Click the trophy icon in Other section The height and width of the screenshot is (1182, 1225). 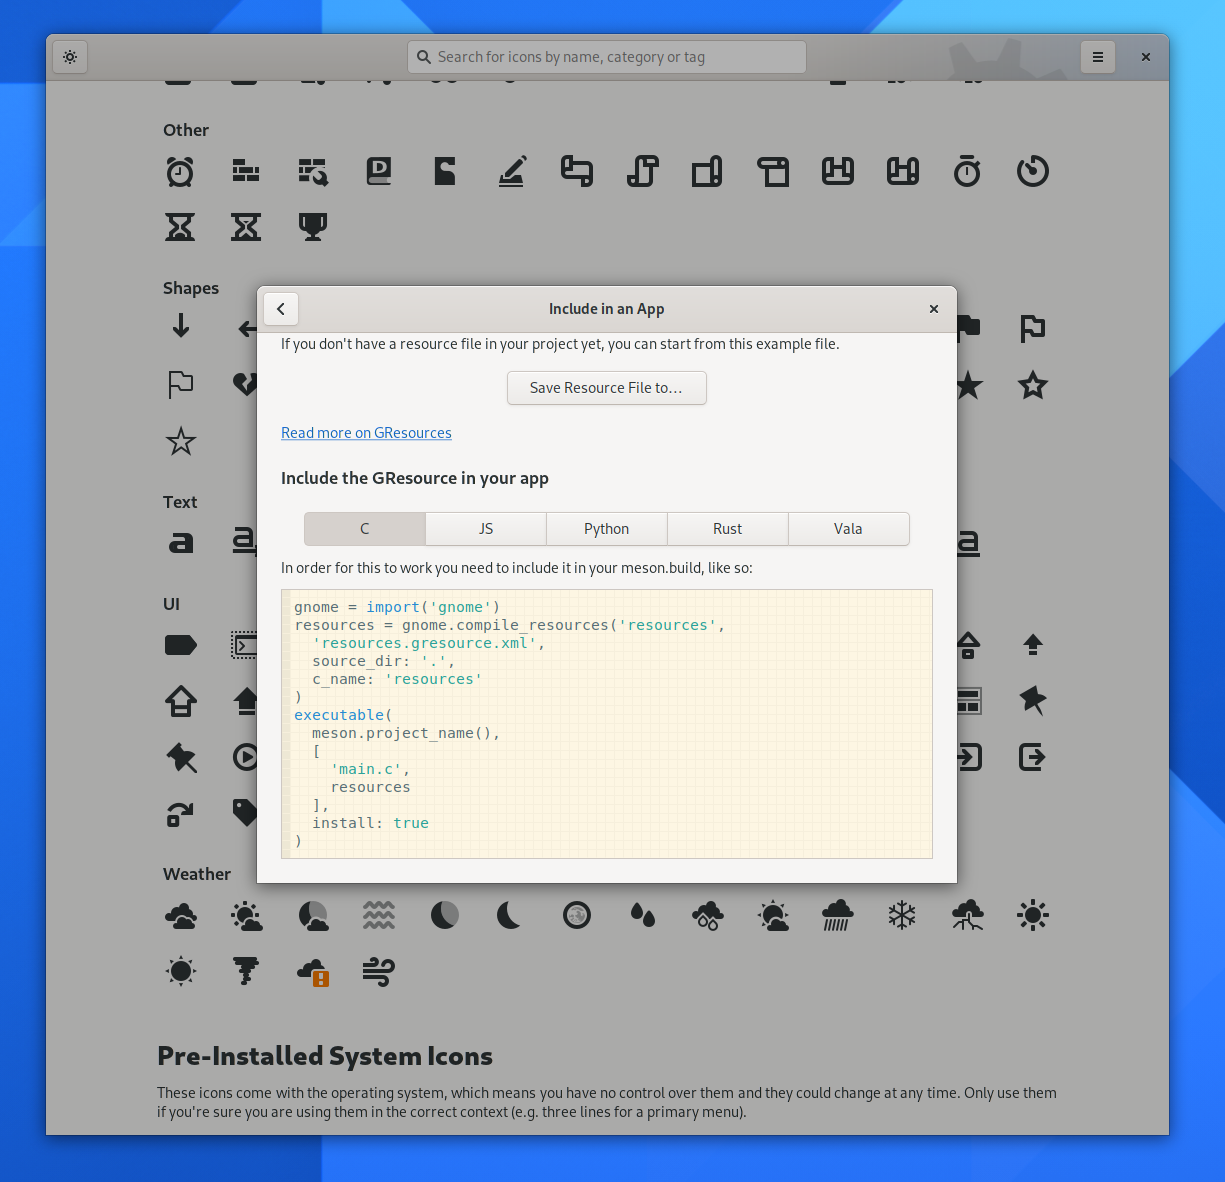pos(312,227)
